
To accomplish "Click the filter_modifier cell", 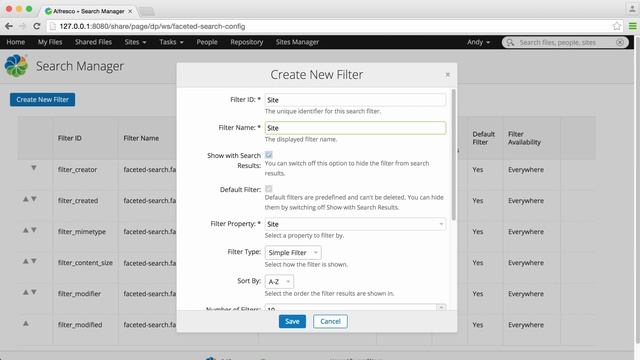I will coord(79,293).
